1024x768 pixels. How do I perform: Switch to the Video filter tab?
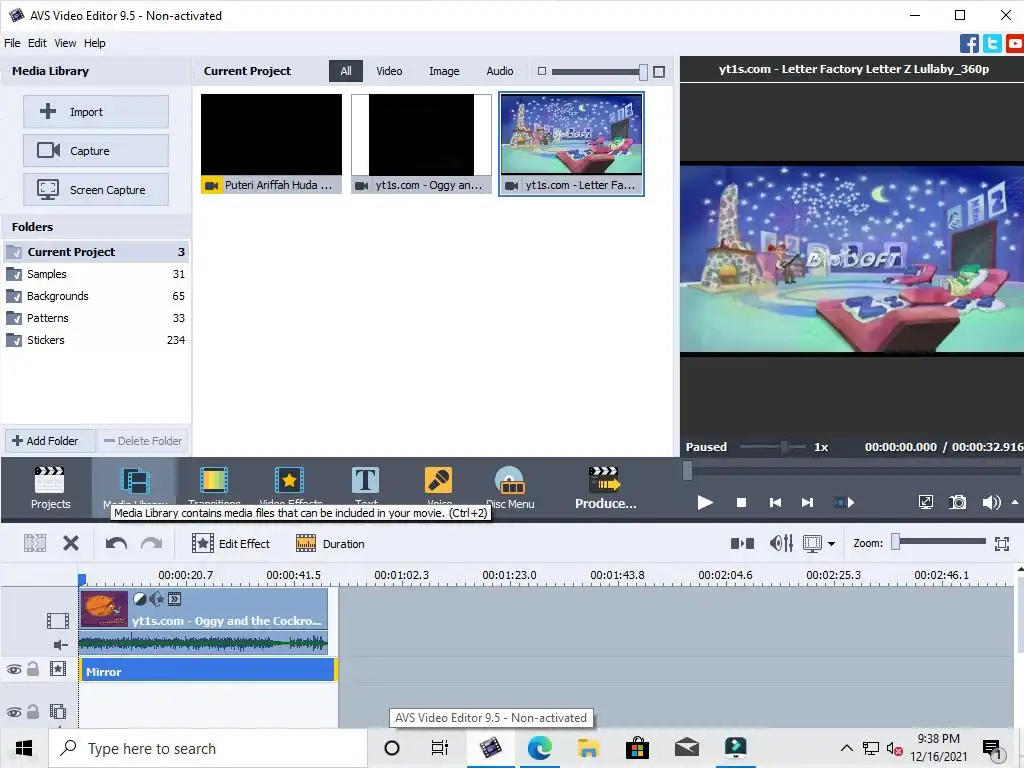(x=389, y=71)
